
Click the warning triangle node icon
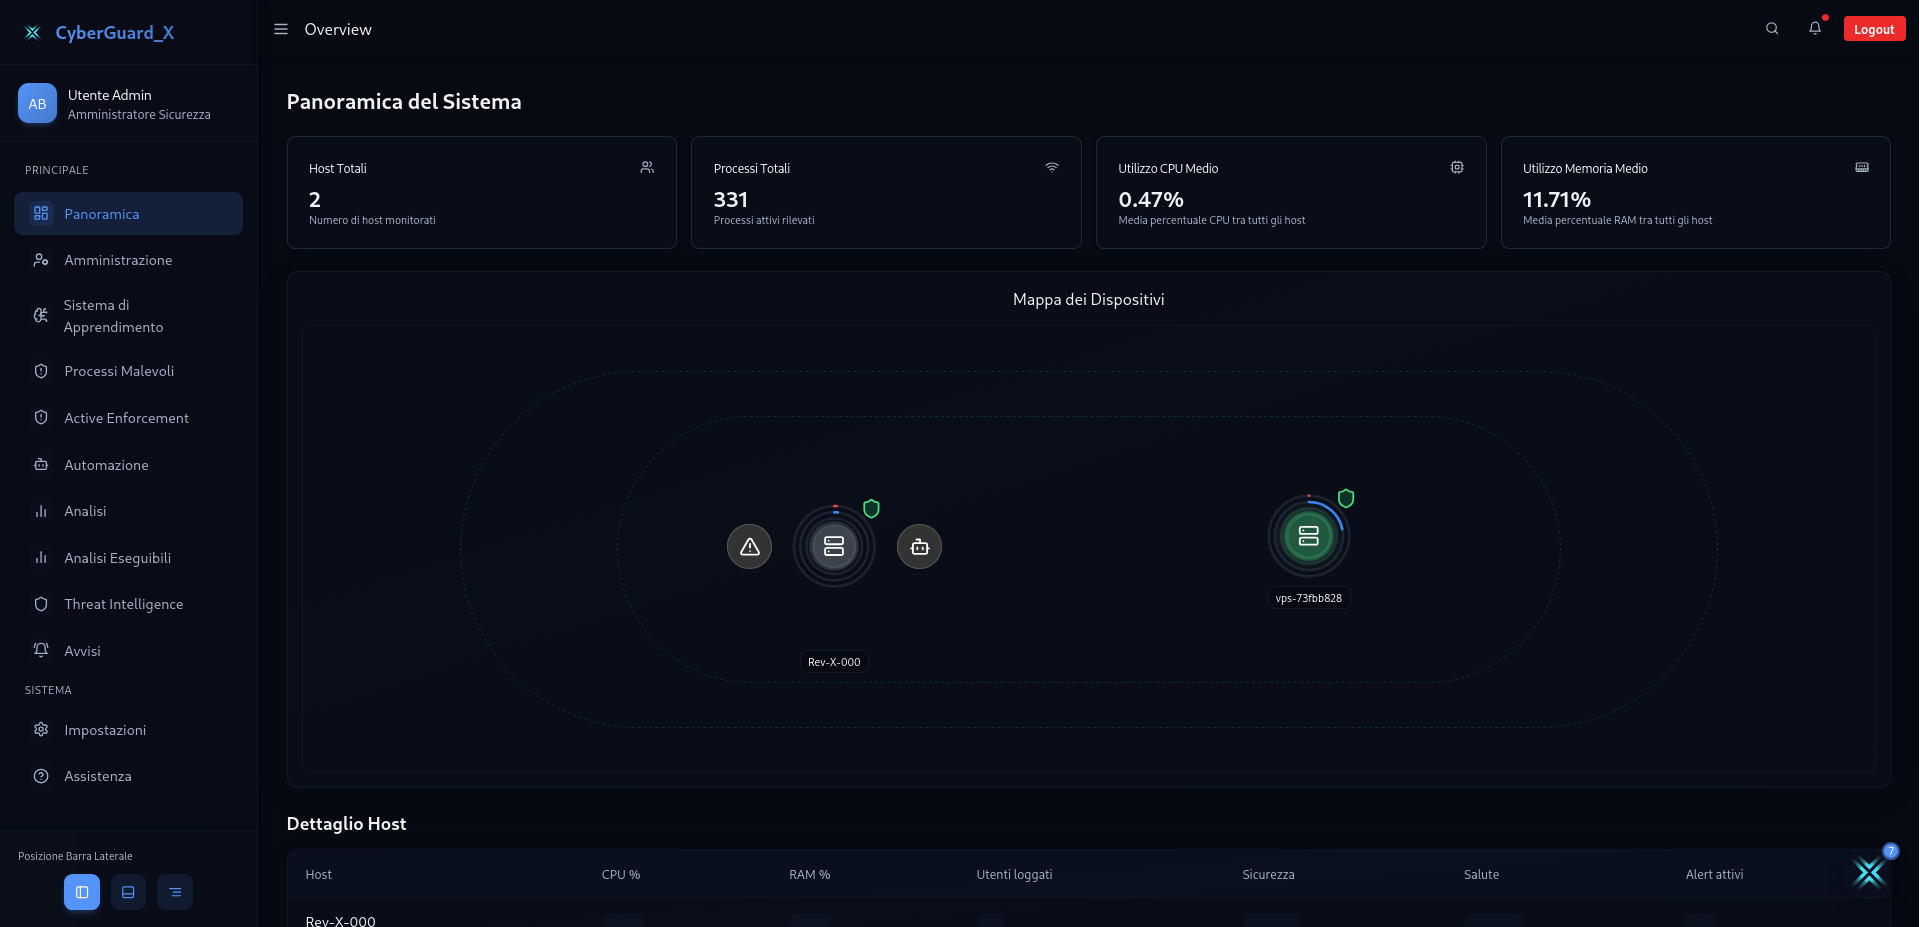tap(749, 547)
